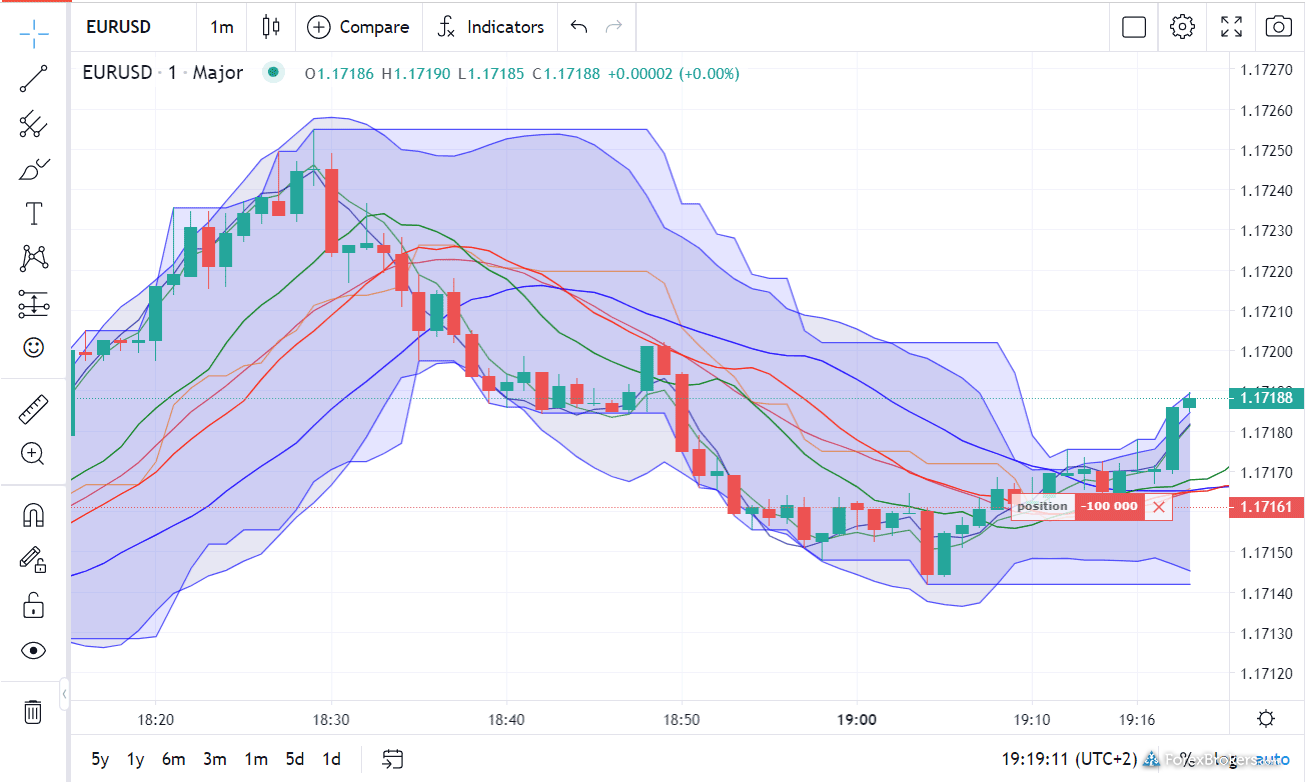The height and width of the screenshot is (782, 1305).
Task: Activate the zoom in tool
Action: coord(34,454)
